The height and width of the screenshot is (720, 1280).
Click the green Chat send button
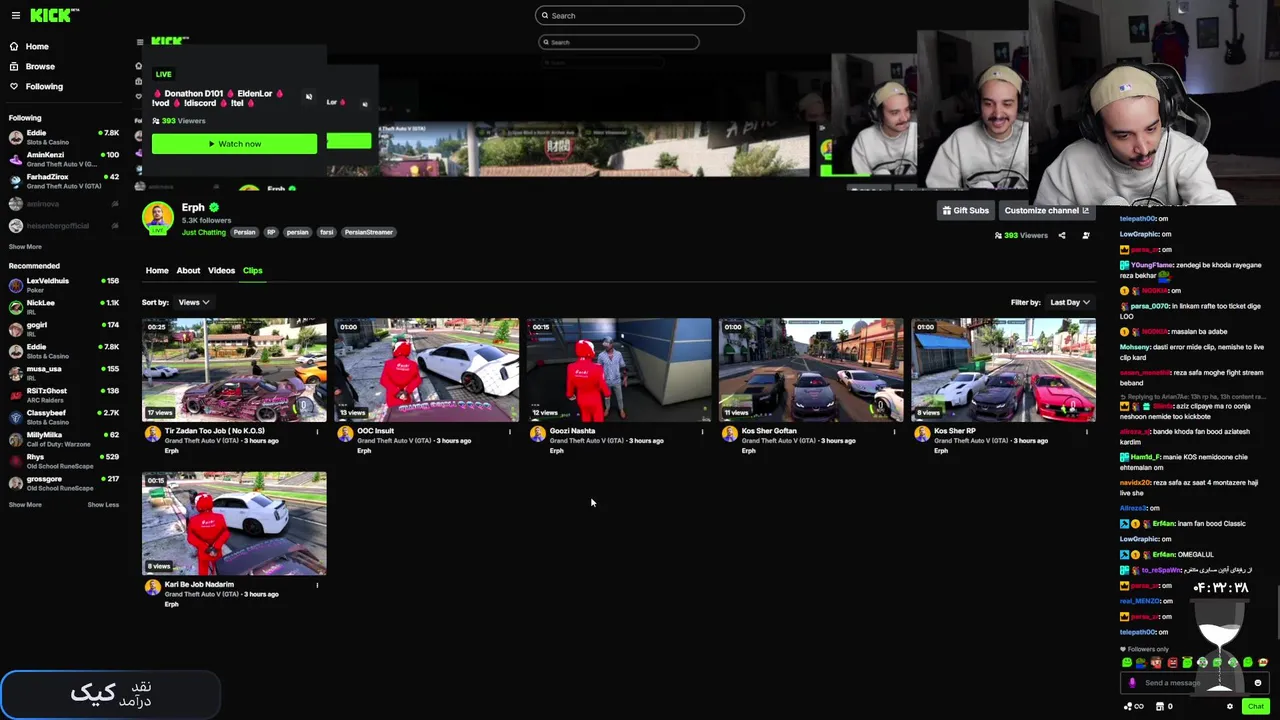click(1256, 706)
